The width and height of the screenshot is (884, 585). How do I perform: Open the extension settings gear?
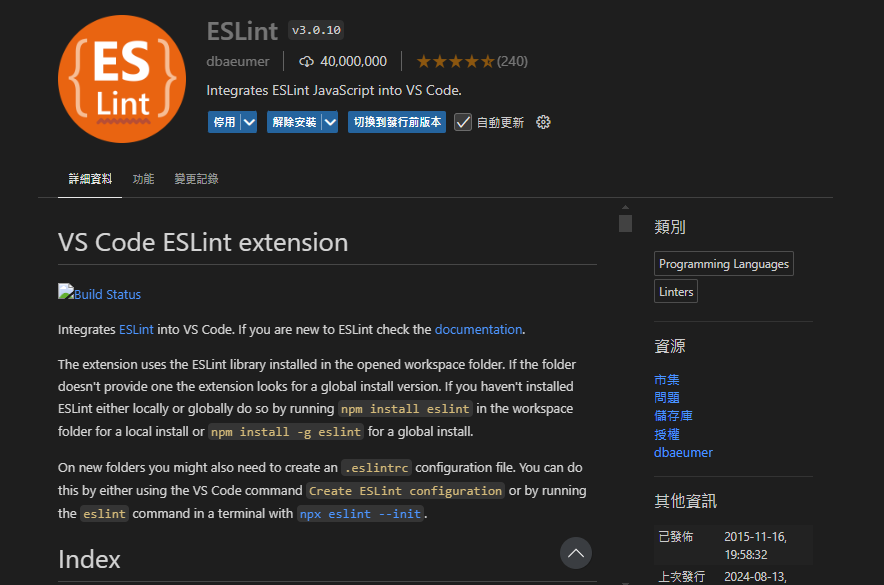click(x=543, y=122)
